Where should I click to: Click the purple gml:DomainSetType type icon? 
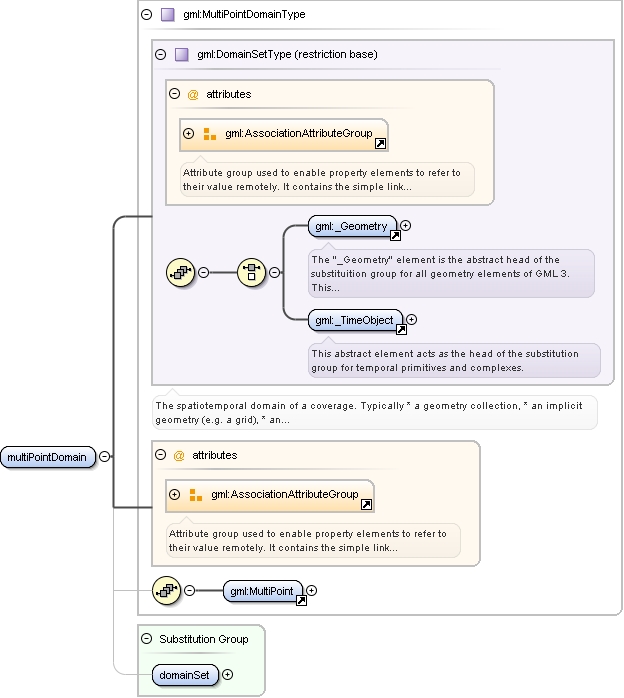click(181, 55)
